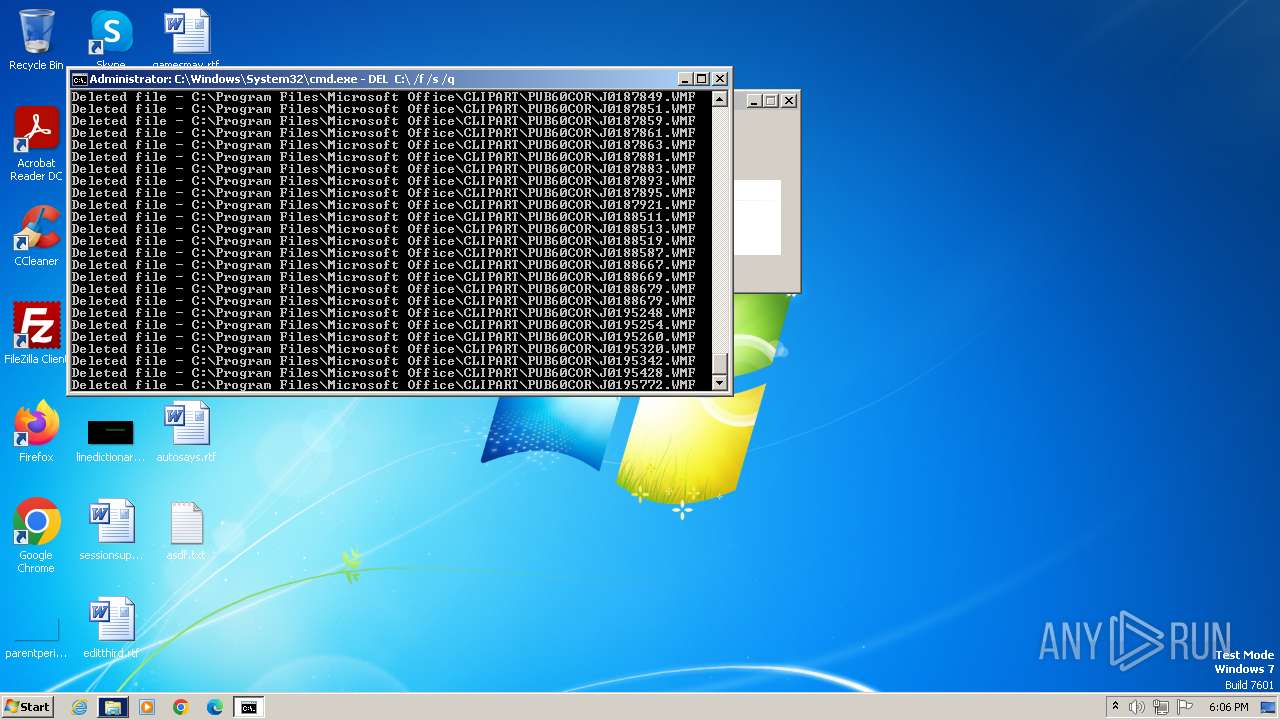Launch Firefox from the desktop
Screen dimensions: 1280x720
(x=36, y=432)
